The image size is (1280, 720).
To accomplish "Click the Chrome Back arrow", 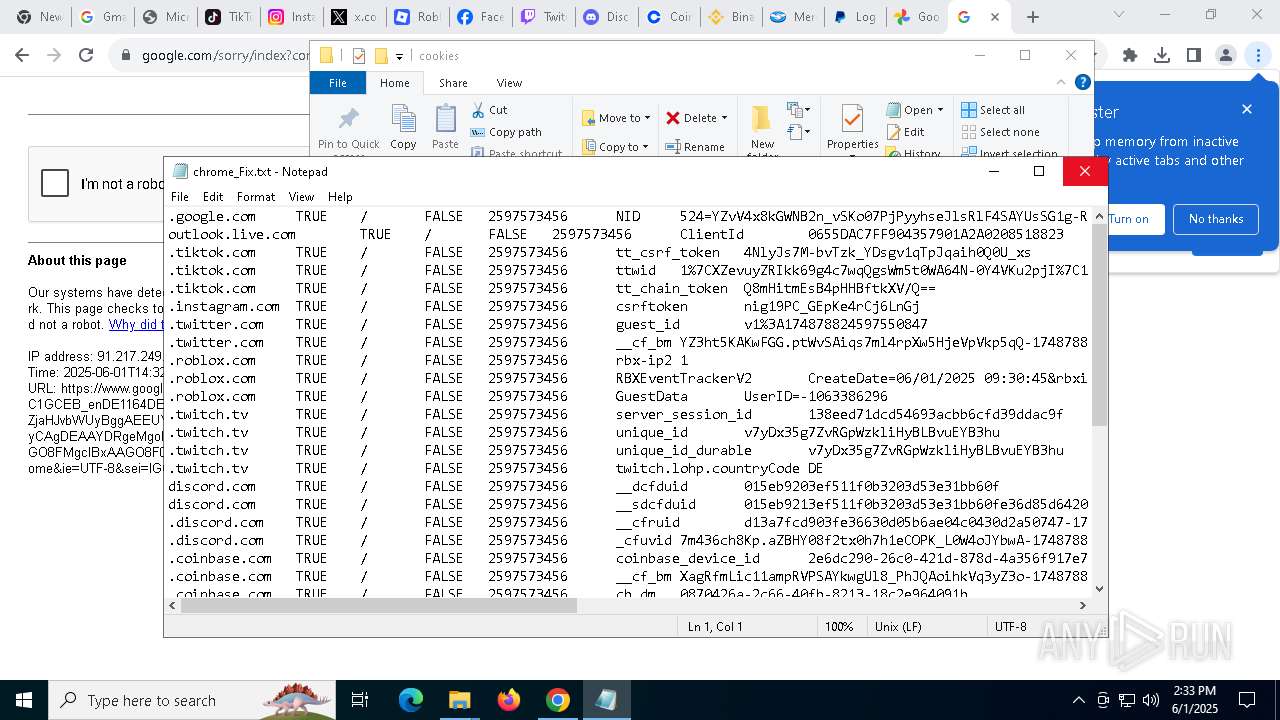I will [22, 55].
